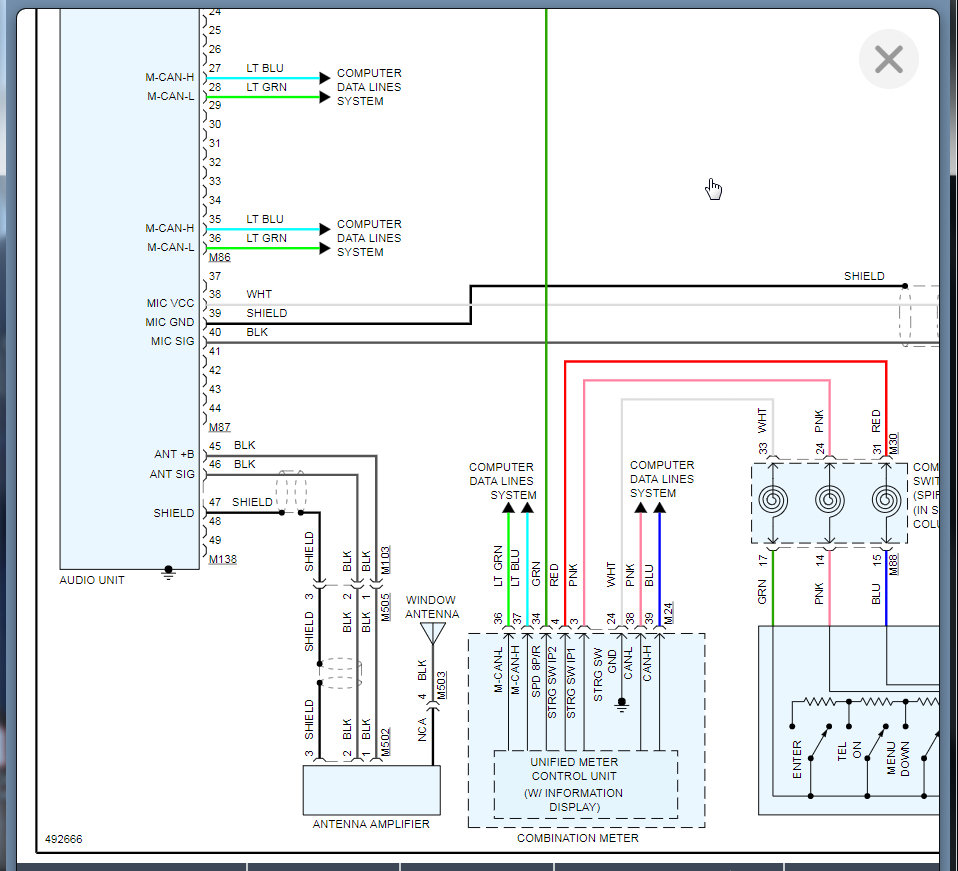Click the arrowhead on pin 28 LT GRN wire

(324, 97)
